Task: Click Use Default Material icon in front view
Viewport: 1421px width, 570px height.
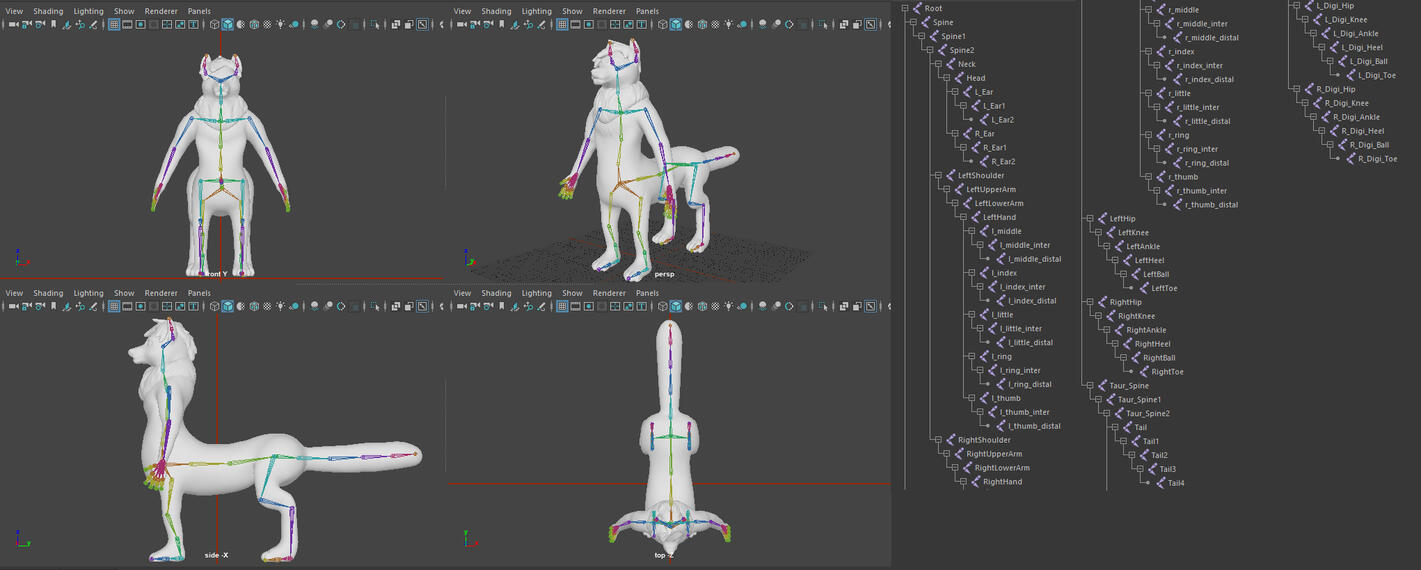Action: [x=241, y=24]
